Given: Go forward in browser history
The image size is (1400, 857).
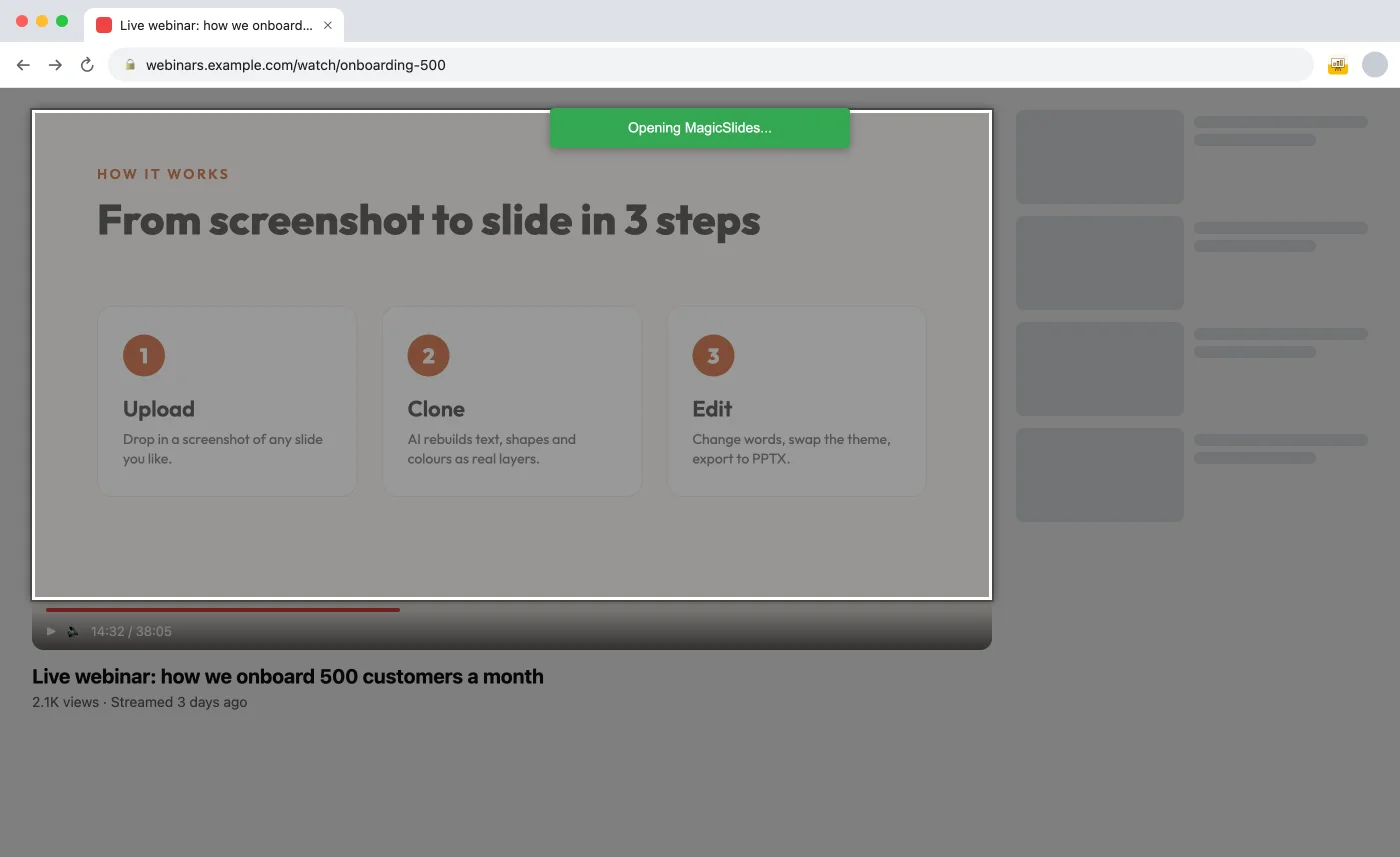Looking at the screenshot, I should [55, 65].
